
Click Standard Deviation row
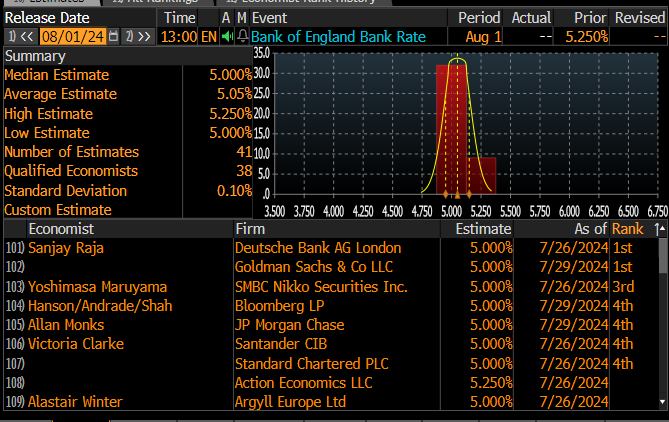point(128,191)
